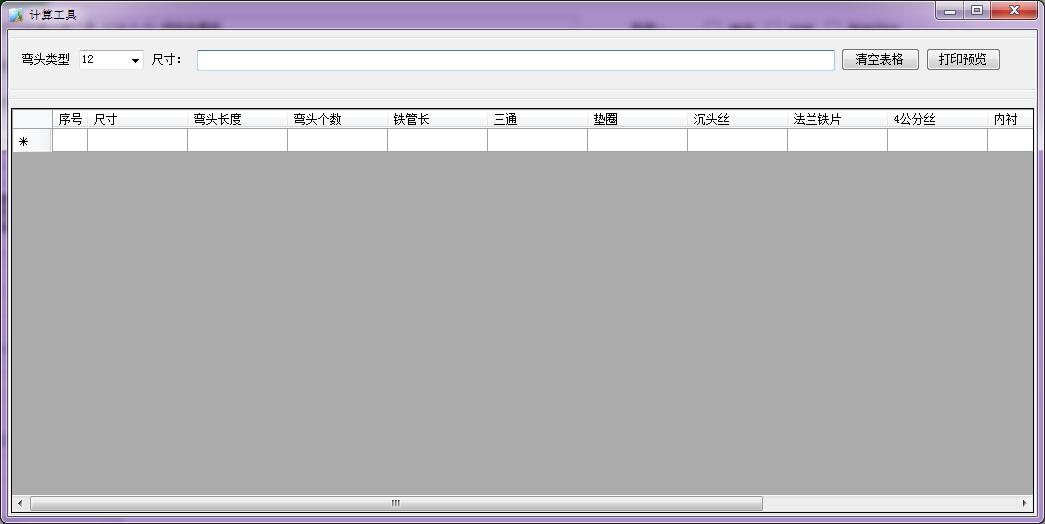Minimize the 计算工具 window
The height and width of the screenshot is (524, 1045).
tap(950, 11)
